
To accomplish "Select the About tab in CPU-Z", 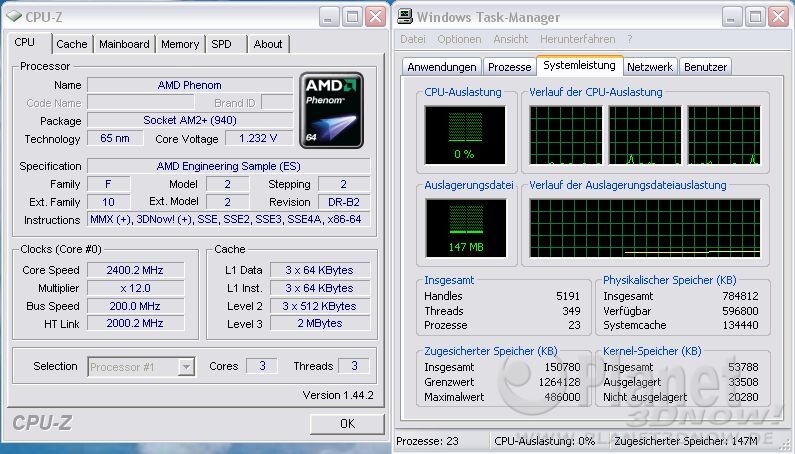I will point(268,44).
